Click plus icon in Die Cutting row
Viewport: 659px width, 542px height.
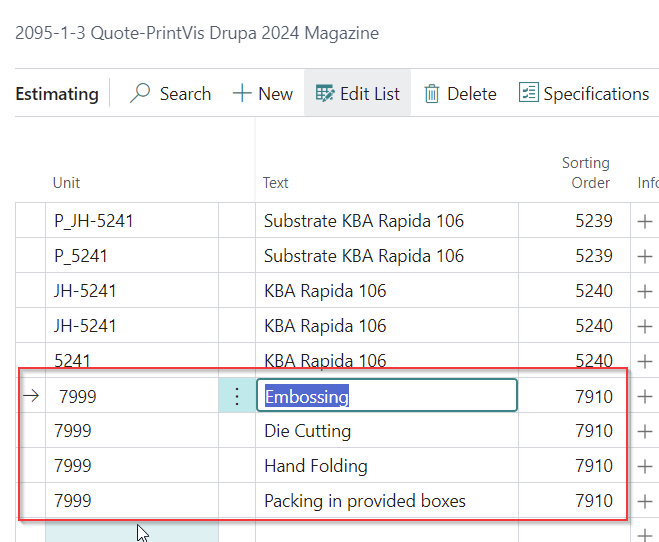point(645,431)
